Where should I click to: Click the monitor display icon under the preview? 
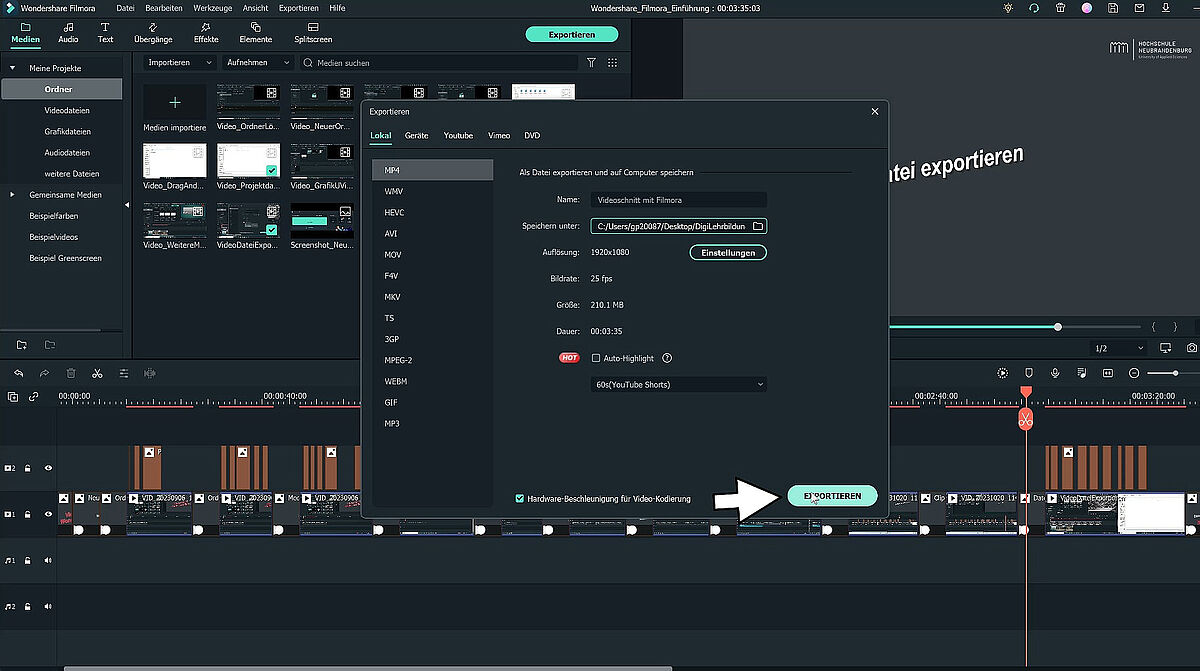click(x=1165, y=348)
